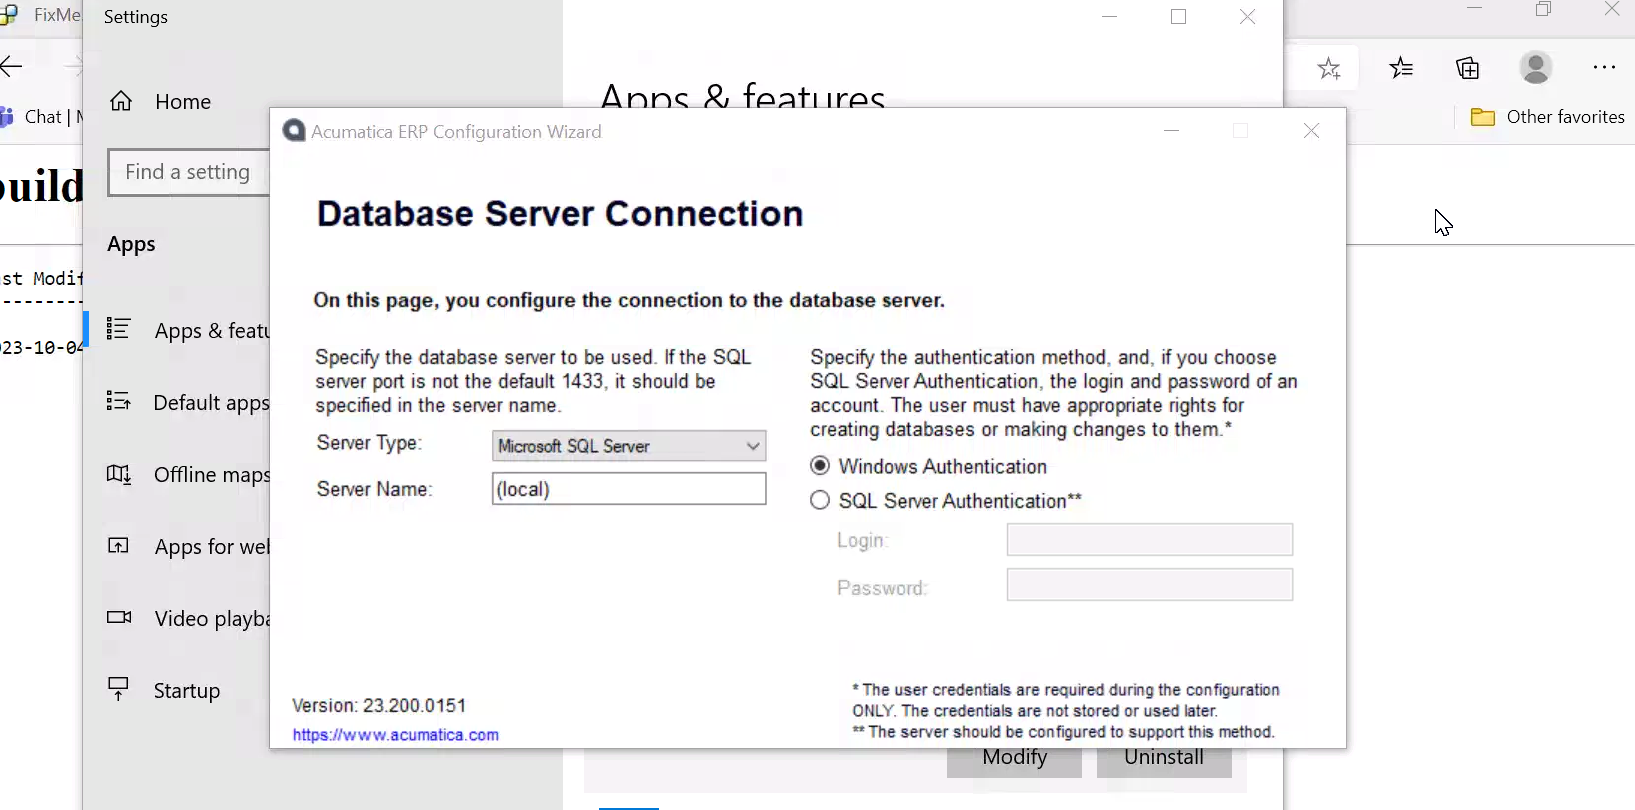Image resolution: width=1635 pixels, height=810 pixels.
Task: Click Apps & features list icon
Action: pyautogui.click(x=119, y=329)
